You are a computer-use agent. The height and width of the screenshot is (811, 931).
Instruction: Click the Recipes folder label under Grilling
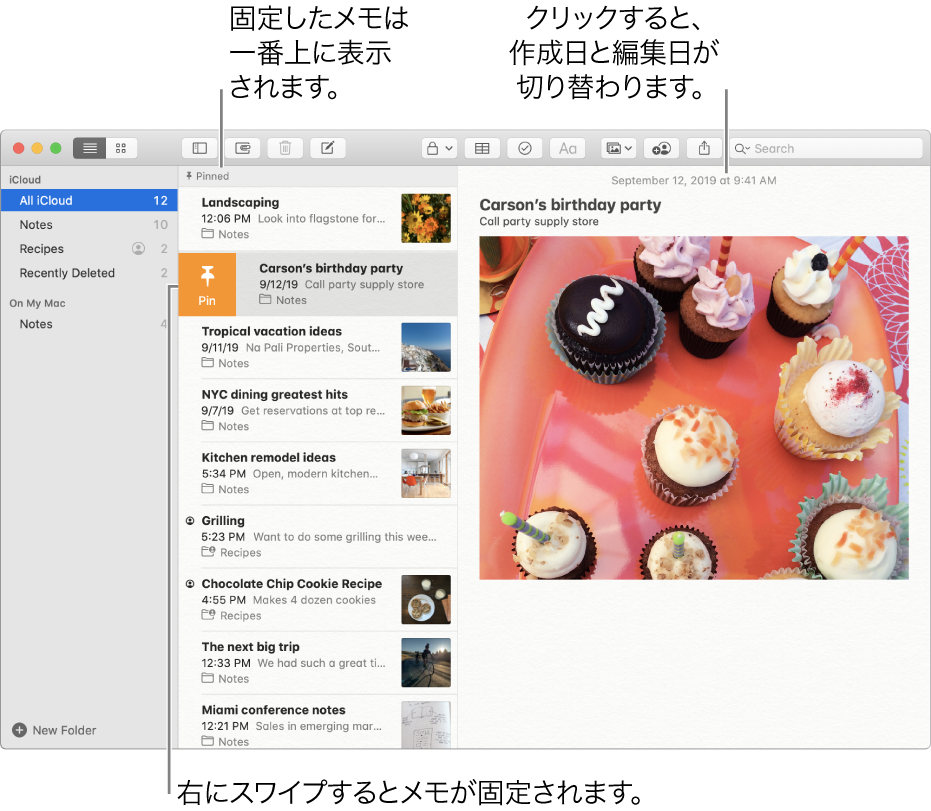(232, 553)
